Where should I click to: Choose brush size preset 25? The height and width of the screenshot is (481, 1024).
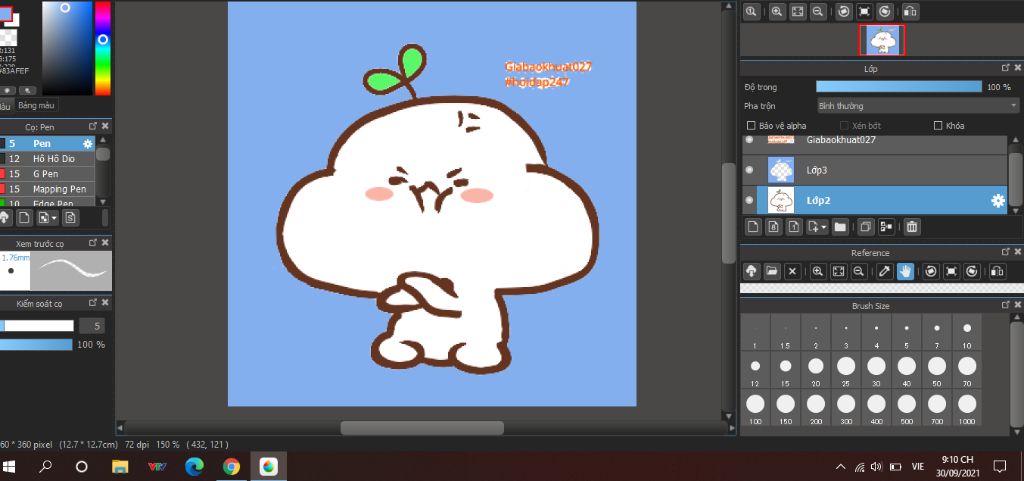pyautogui.click(x=846, y=371)
